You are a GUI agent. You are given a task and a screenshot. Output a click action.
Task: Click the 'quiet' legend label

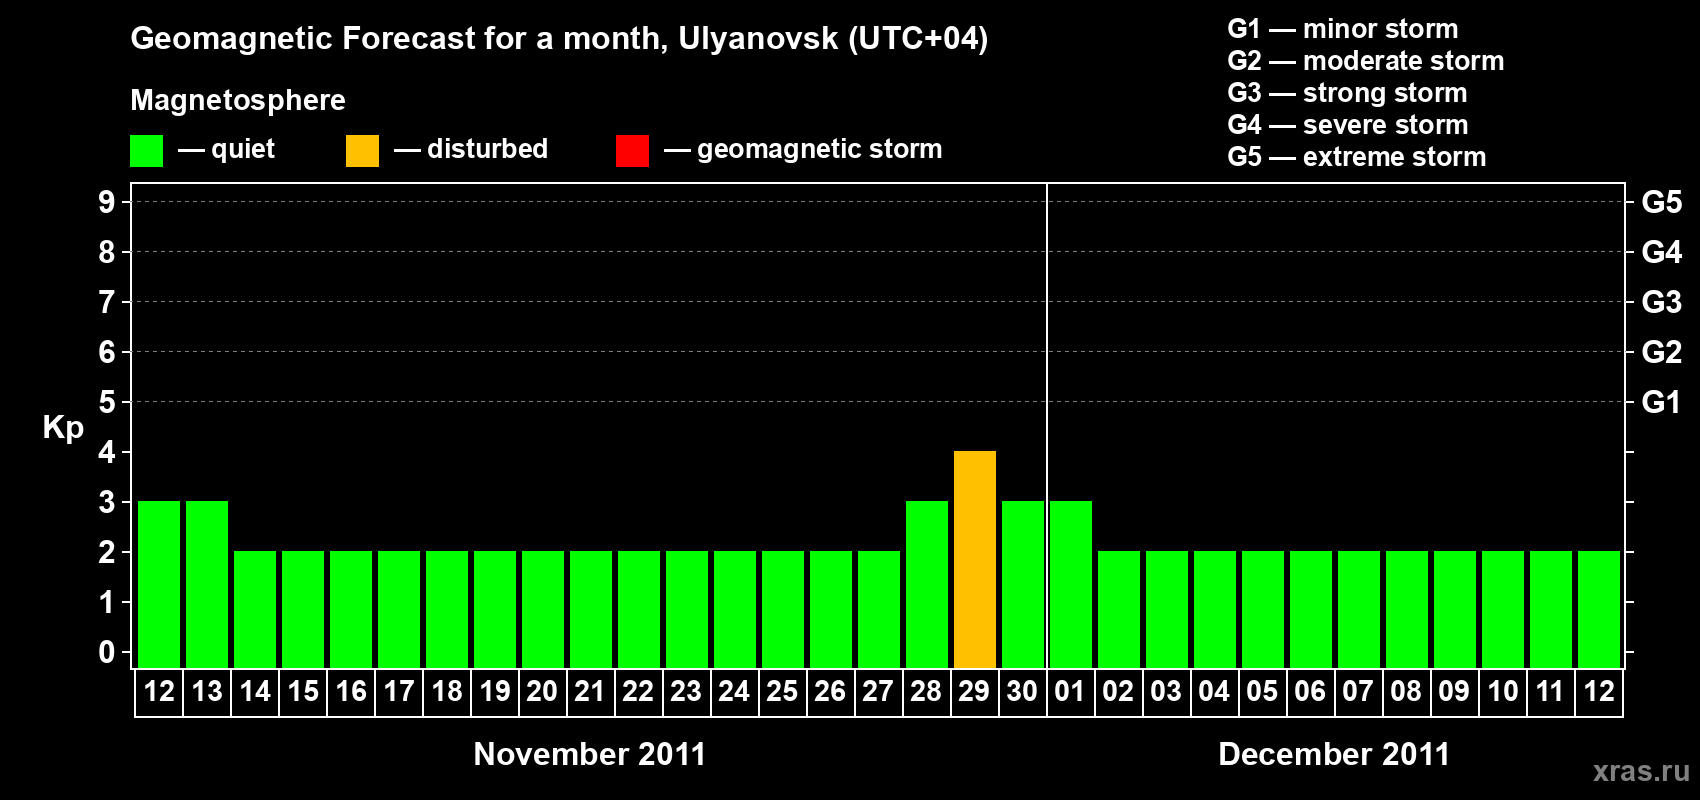243,149
